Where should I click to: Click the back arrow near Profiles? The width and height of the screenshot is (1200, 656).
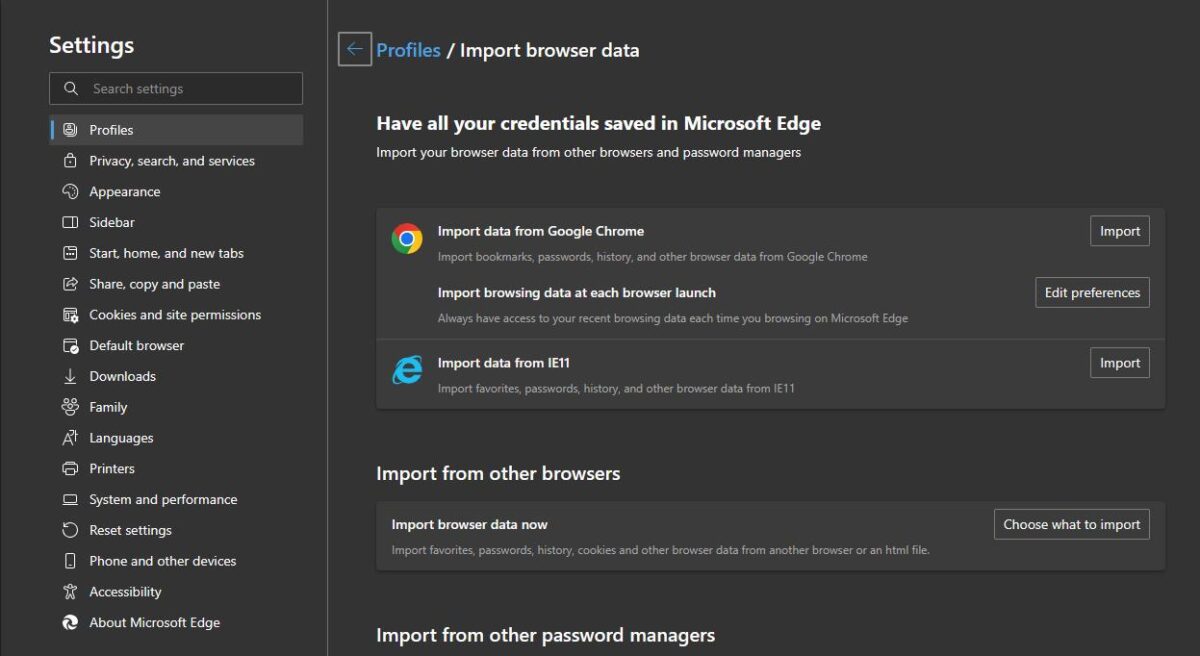[354, 49]
